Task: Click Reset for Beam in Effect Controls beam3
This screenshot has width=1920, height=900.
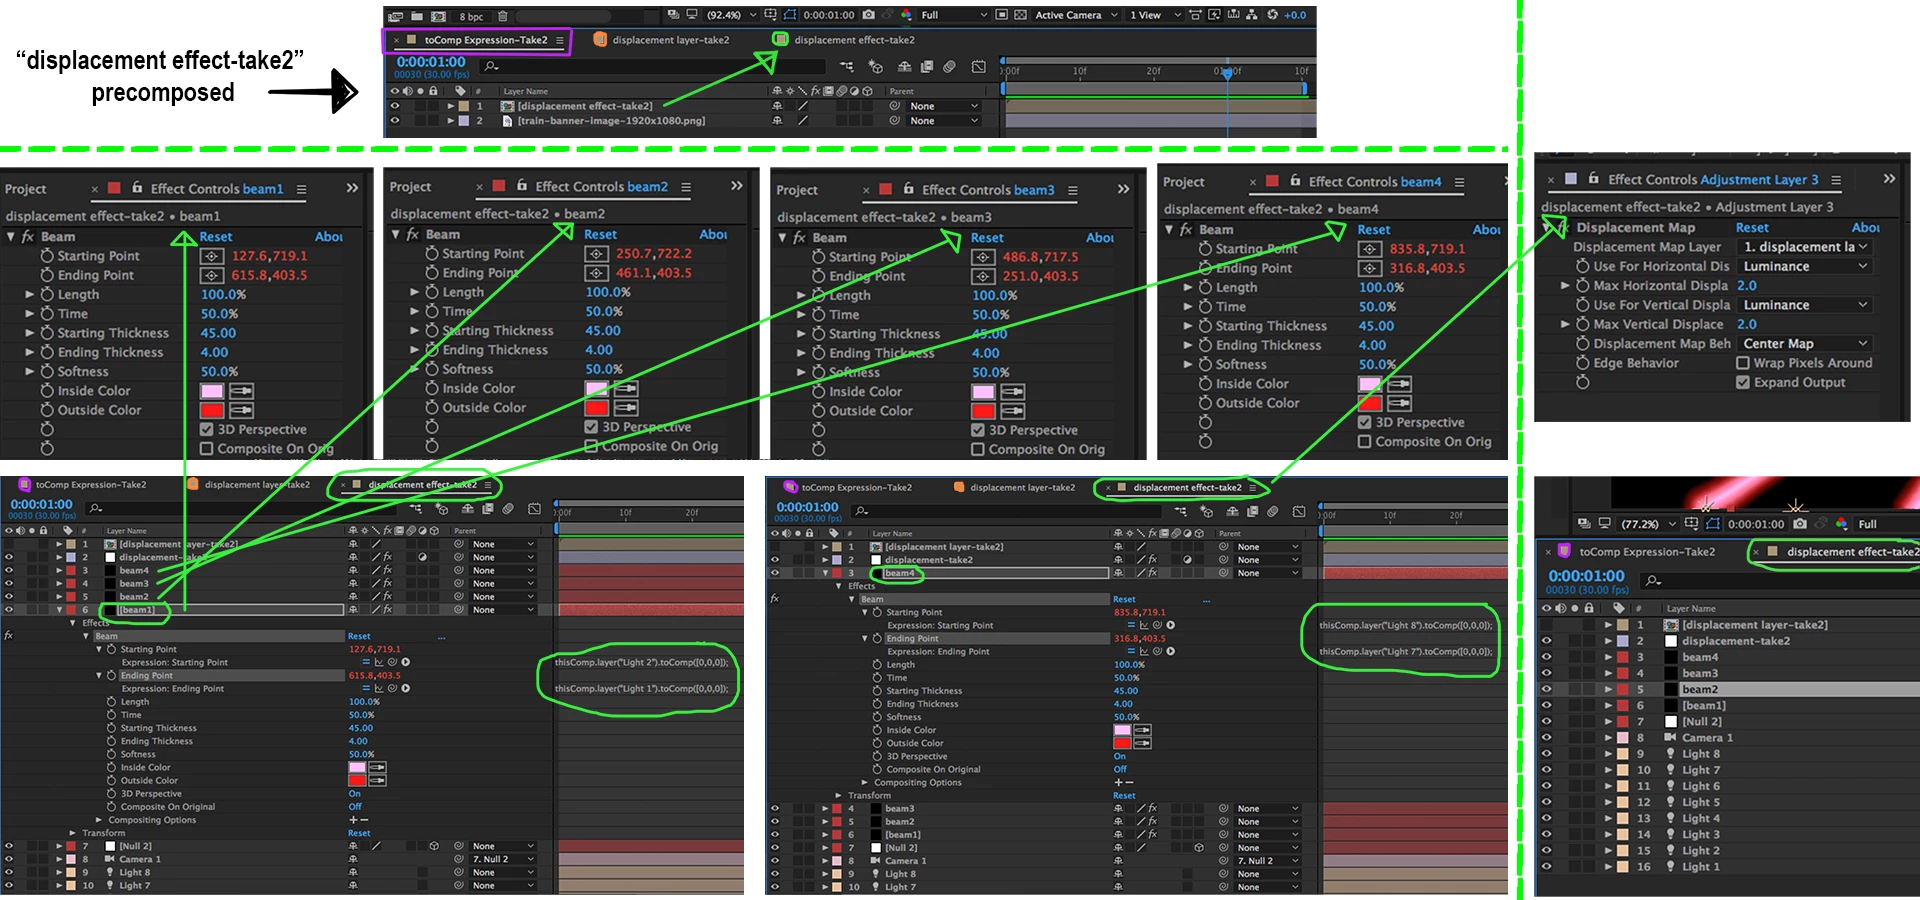Action: (987, 238)
